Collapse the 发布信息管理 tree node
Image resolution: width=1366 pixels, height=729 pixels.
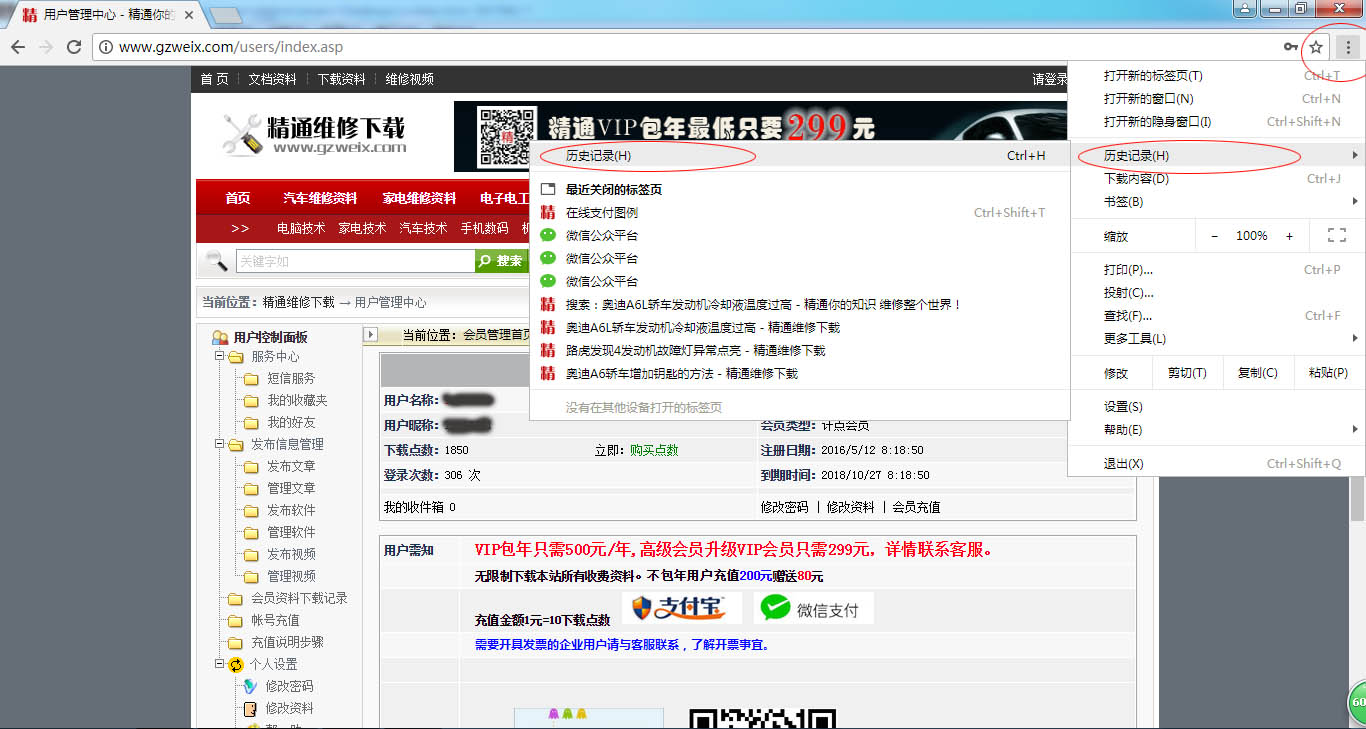click(x=219, y=444)
